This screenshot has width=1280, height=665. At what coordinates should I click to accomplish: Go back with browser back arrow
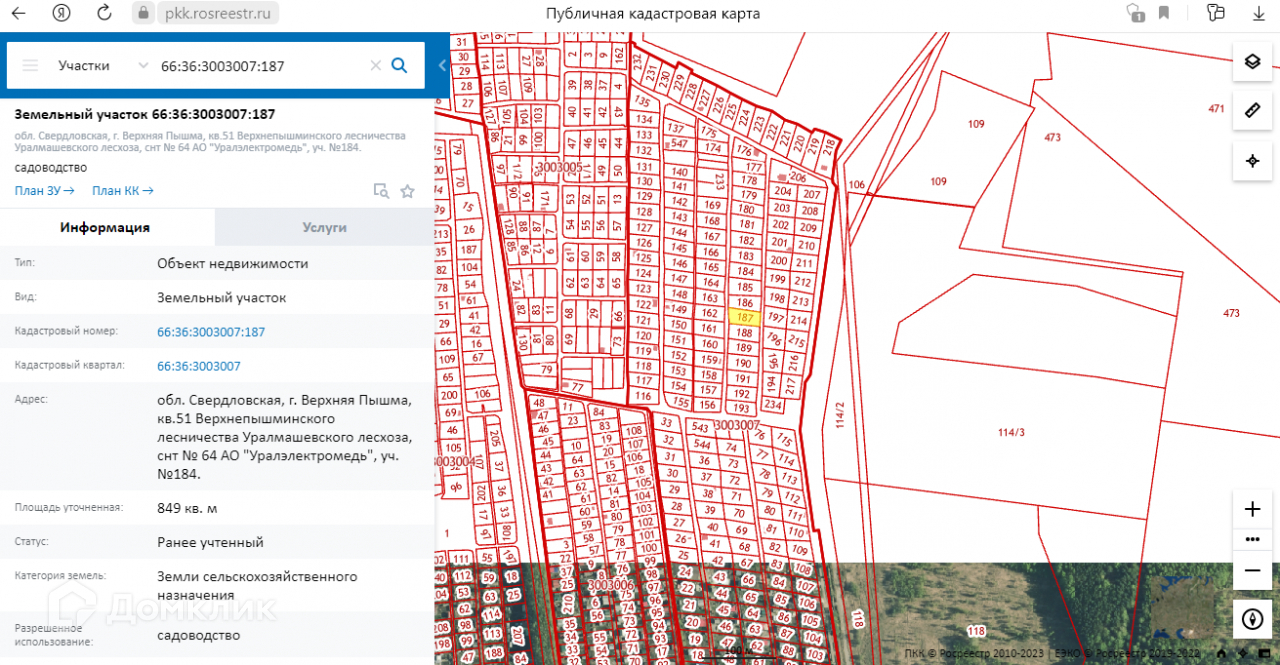click(x=19, y=13)
